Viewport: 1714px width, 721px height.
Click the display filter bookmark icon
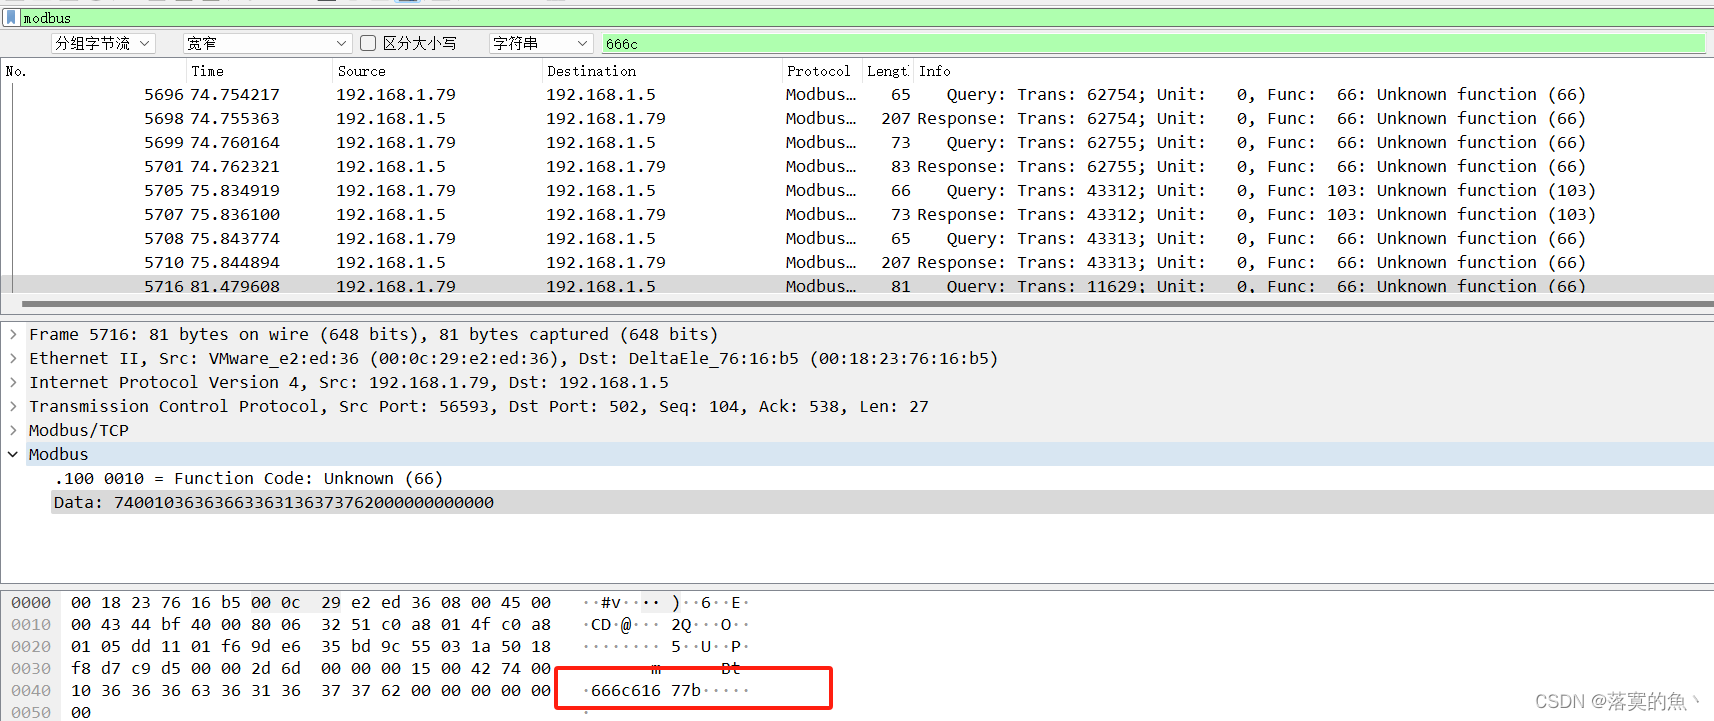coord(11,17)
